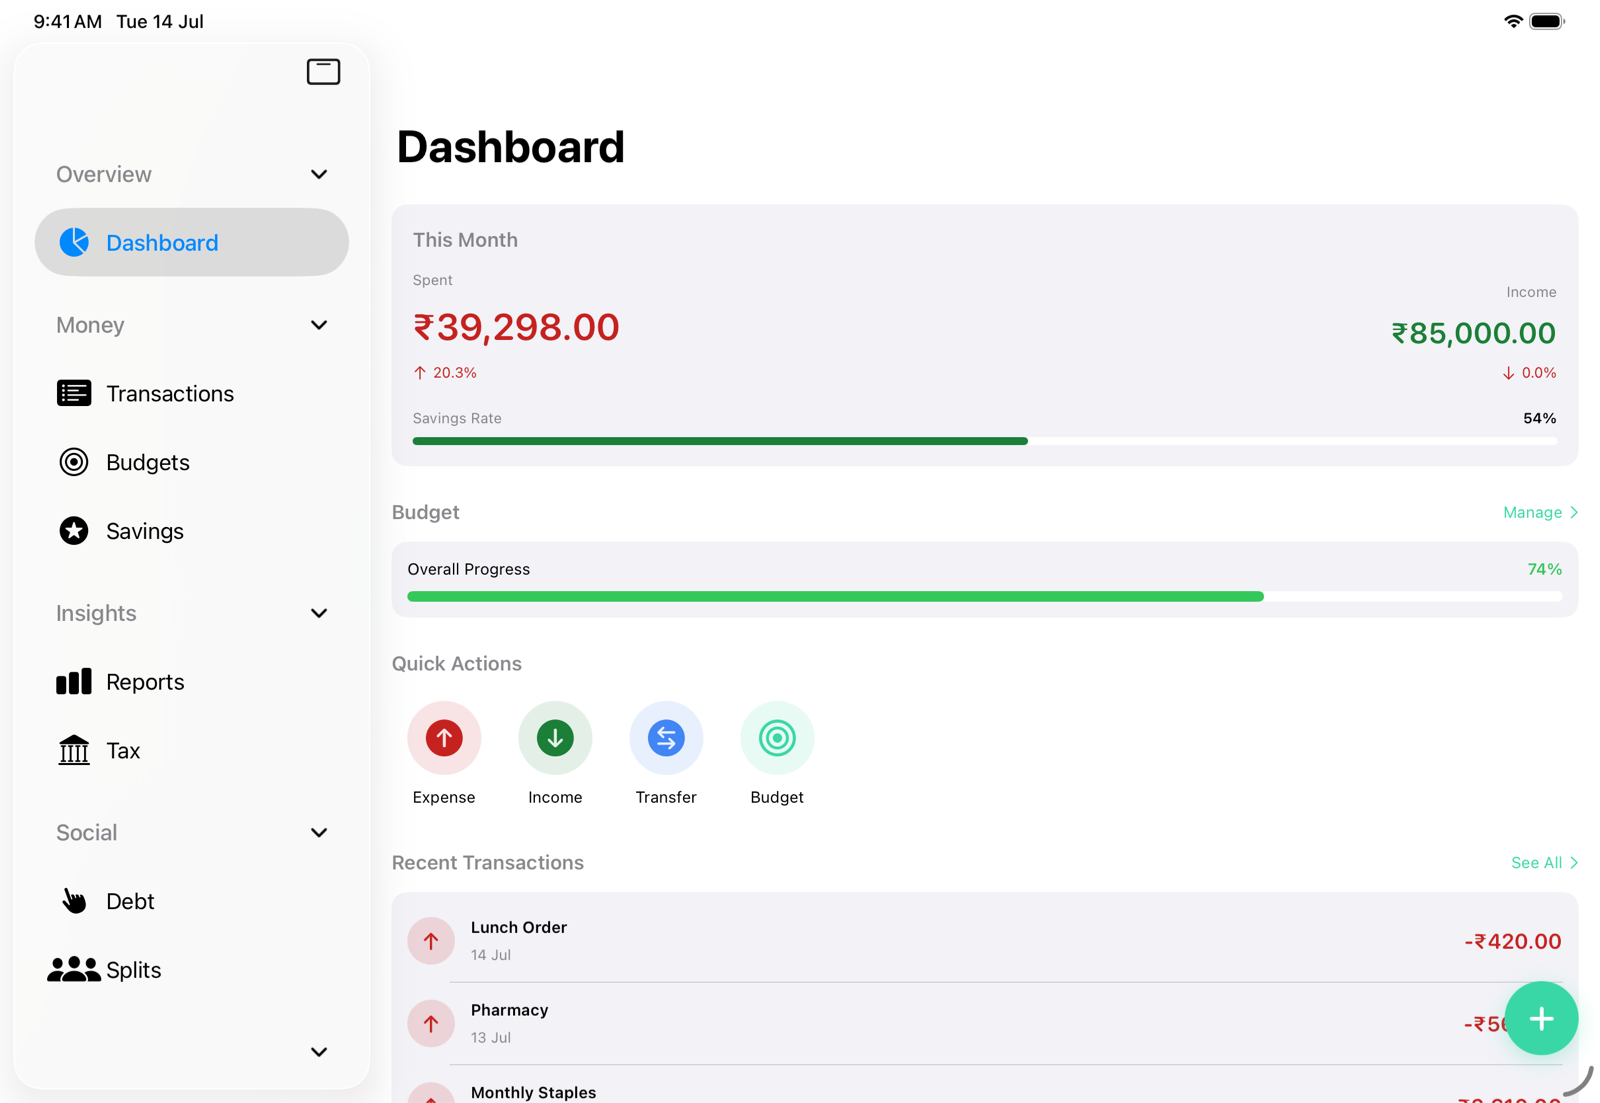Click the Overall Progress budget bar
Image resolution: width=1600 pixels, height=1103 pixels.
tap(985, 596)
